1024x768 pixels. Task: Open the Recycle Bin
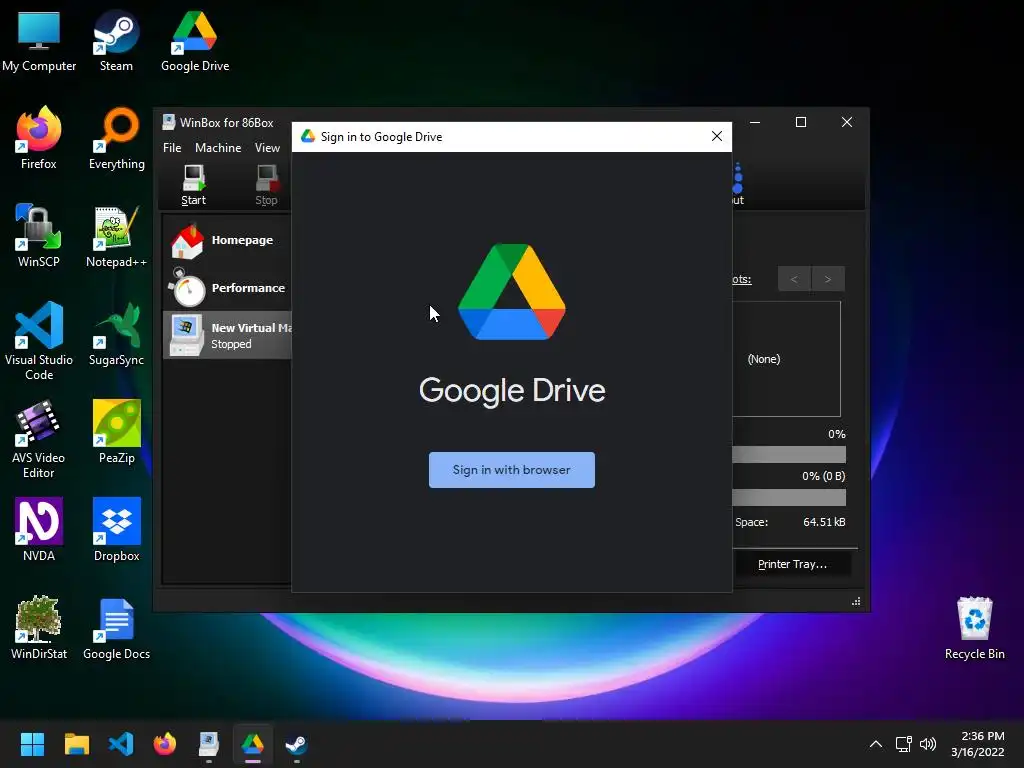coord(974,628)
